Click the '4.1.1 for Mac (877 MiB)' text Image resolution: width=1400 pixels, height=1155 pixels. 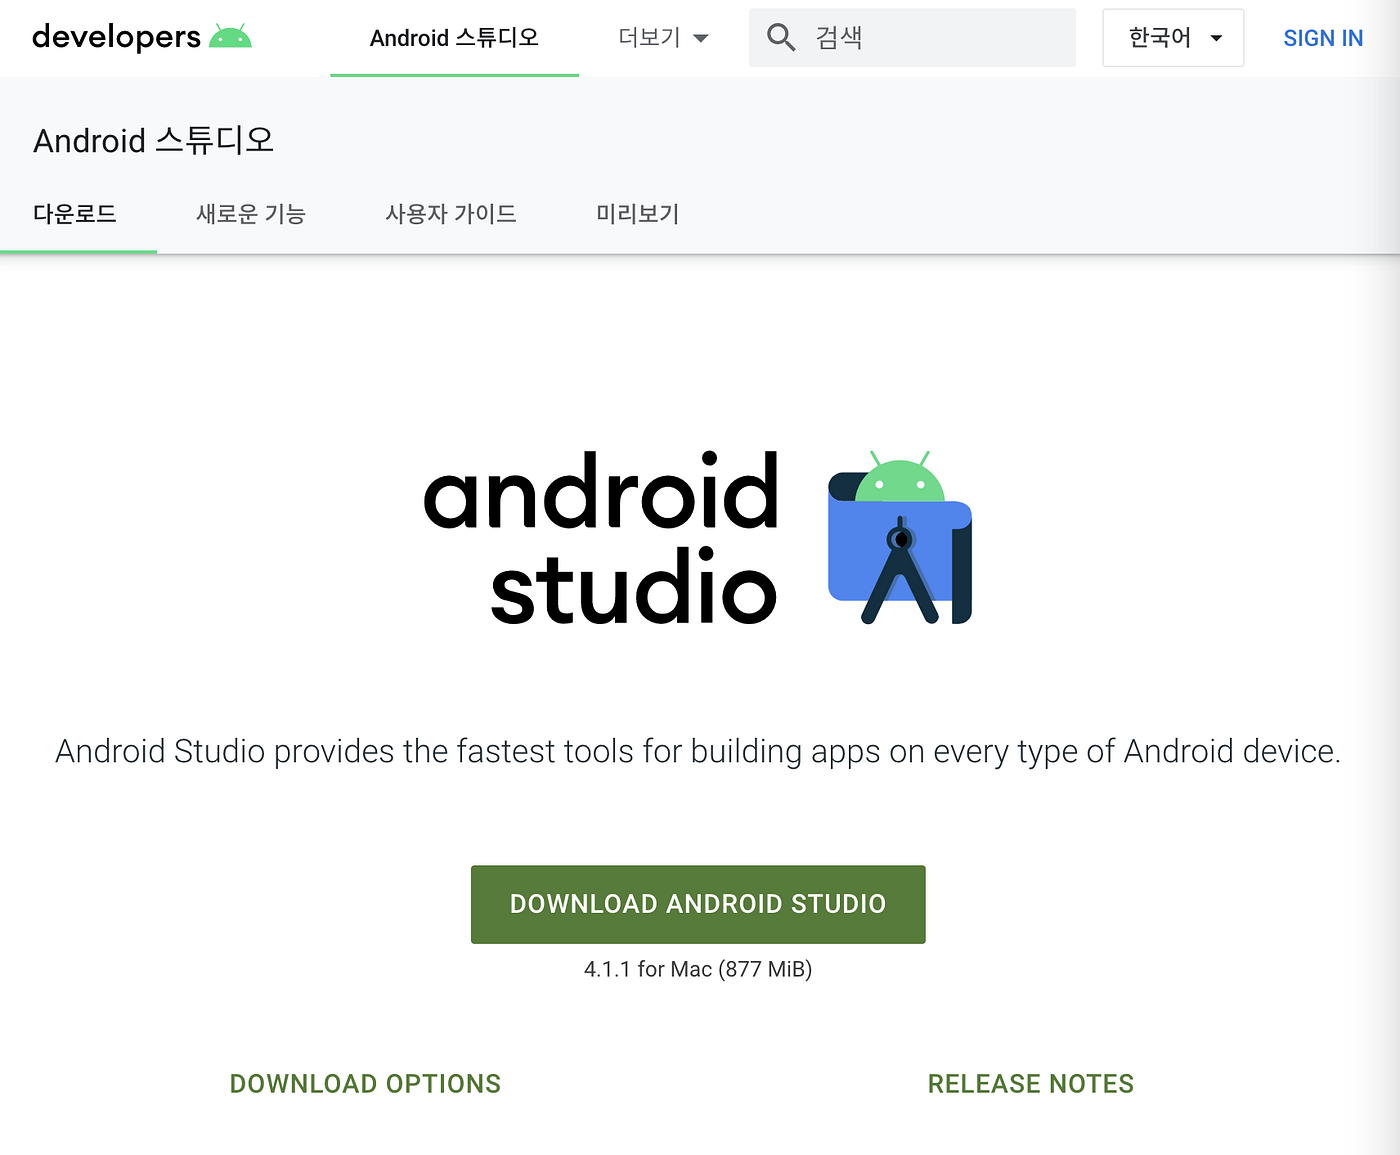698,969
